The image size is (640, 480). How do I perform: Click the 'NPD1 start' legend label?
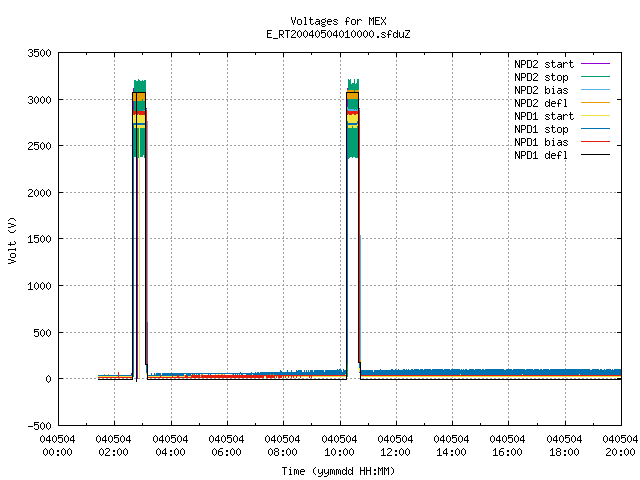point(544,116)
